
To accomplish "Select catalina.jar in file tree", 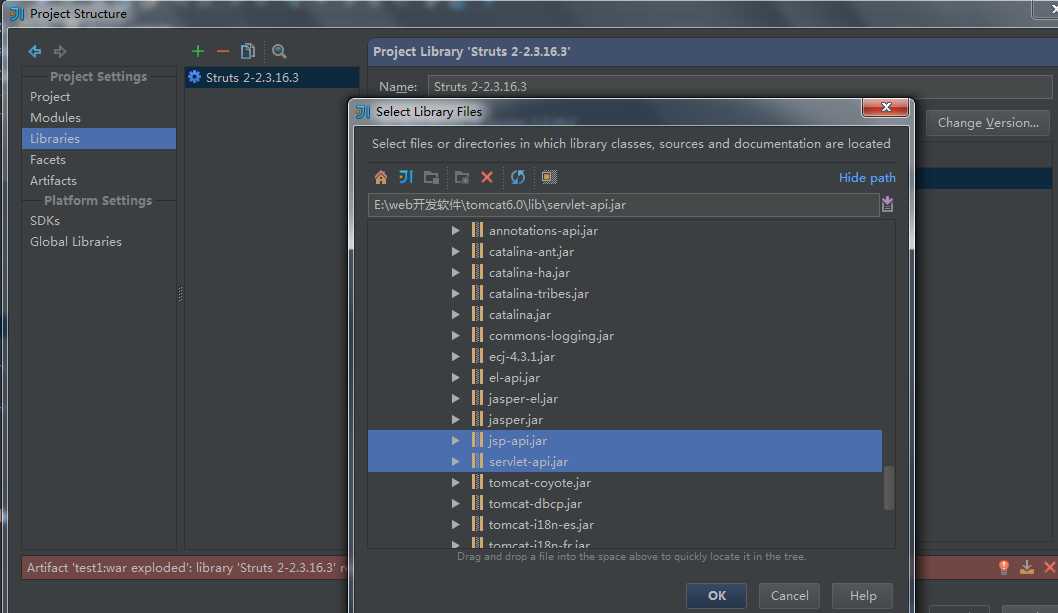I will tap(520, 315).
